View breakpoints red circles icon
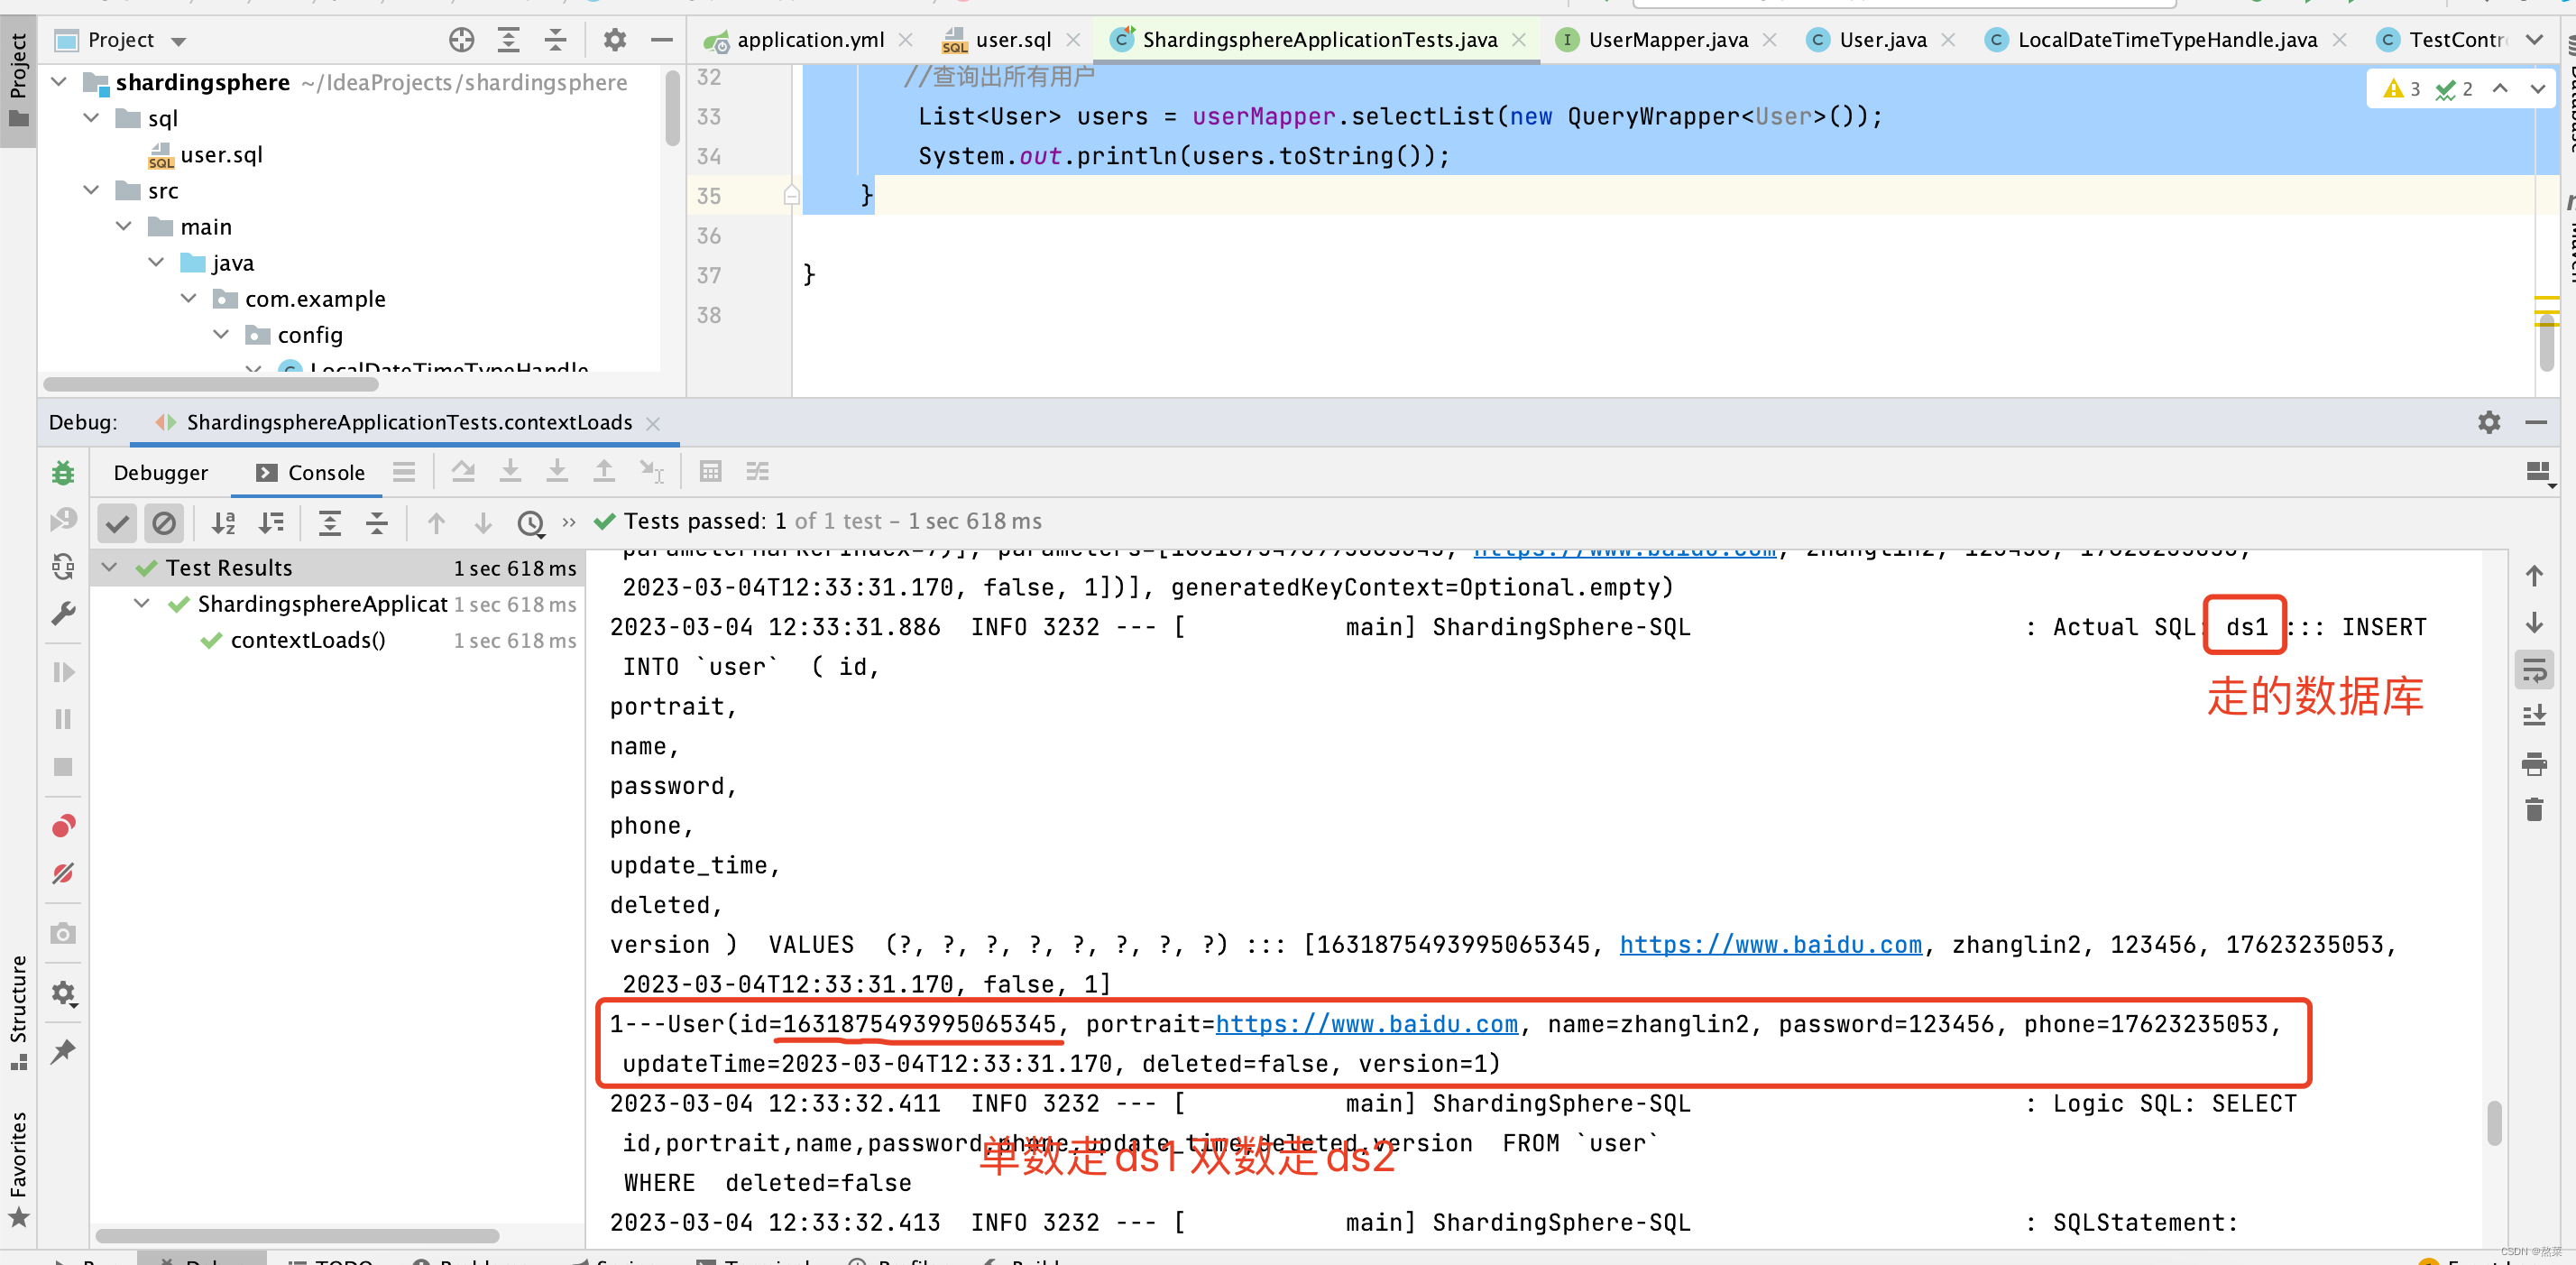The image size is (2576, 1265). point(63,826)
